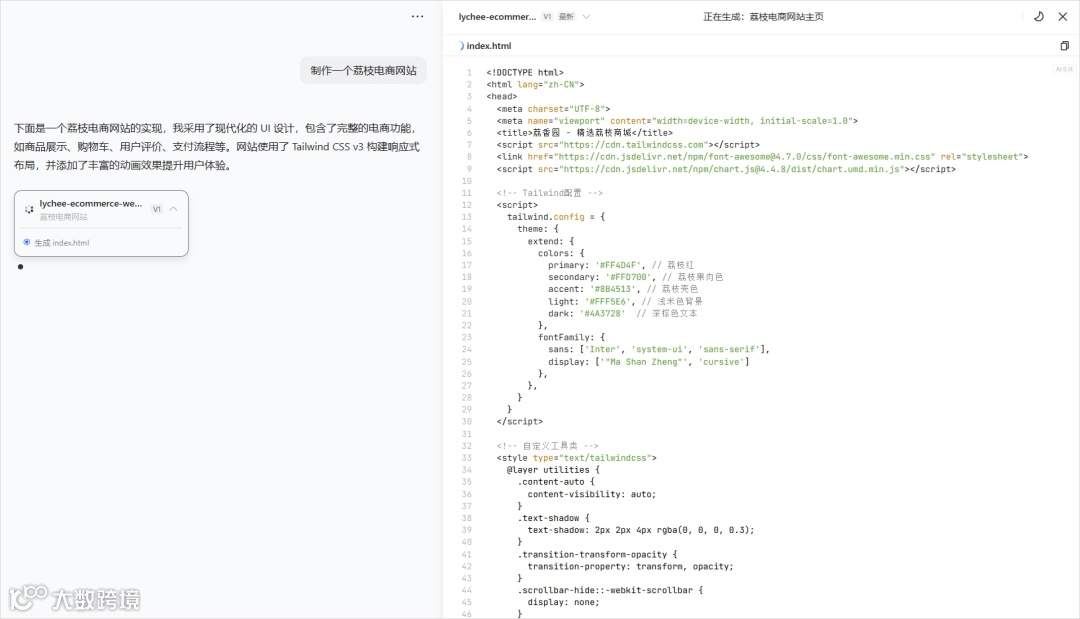Click the AI生成 badge in the code area
The width and height of the screenshot is (1080, 619).
pyautogui.click(x=1063, y=70)
